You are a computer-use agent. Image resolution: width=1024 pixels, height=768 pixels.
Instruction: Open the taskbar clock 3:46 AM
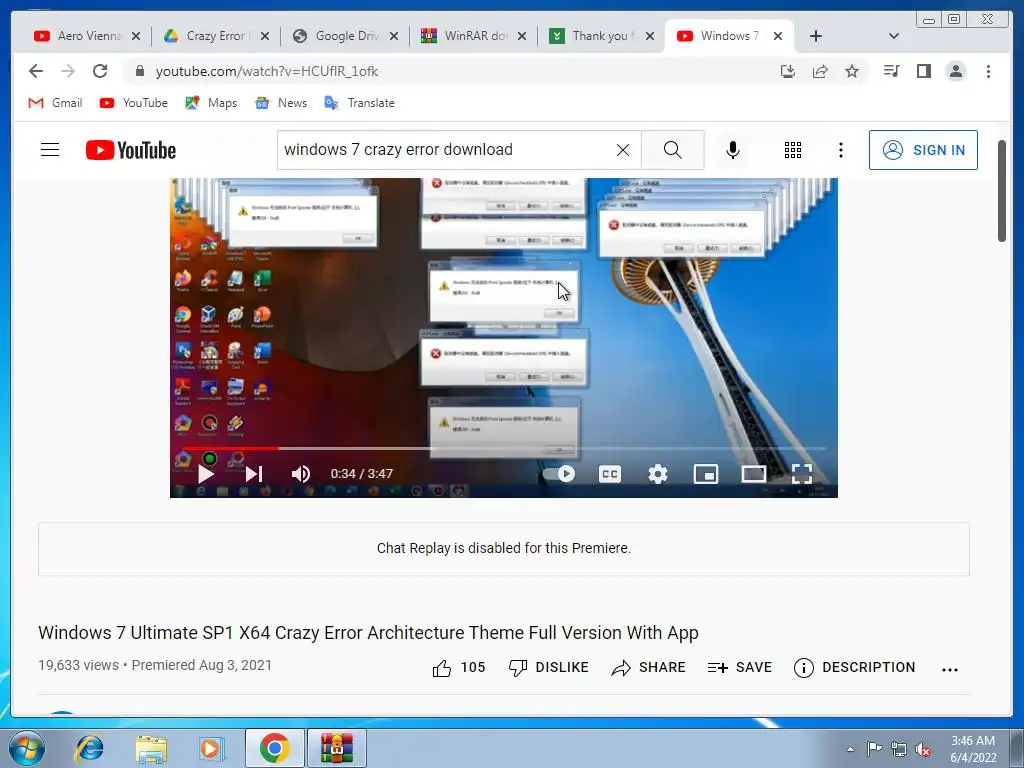click(973, 749)
